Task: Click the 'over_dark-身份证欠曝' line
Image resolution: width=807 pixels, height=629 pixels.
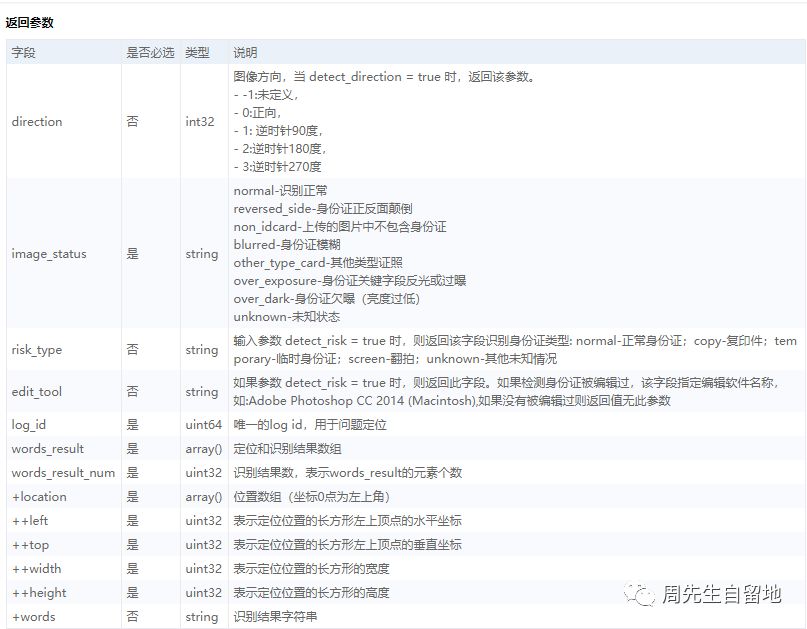Action: click(327, 299)
